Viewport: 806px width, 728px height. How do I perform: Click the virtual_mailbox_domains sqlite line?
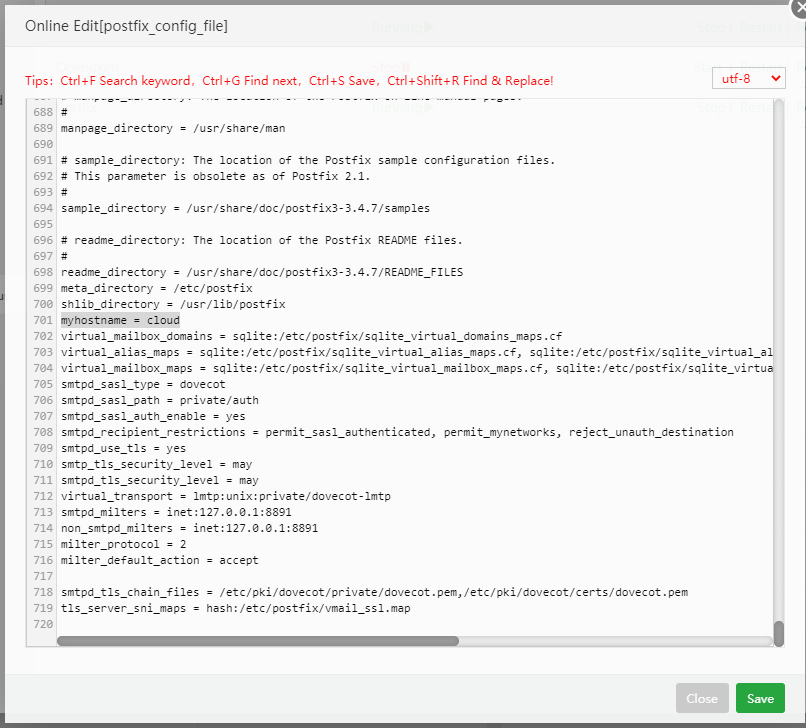coord(311,336)
